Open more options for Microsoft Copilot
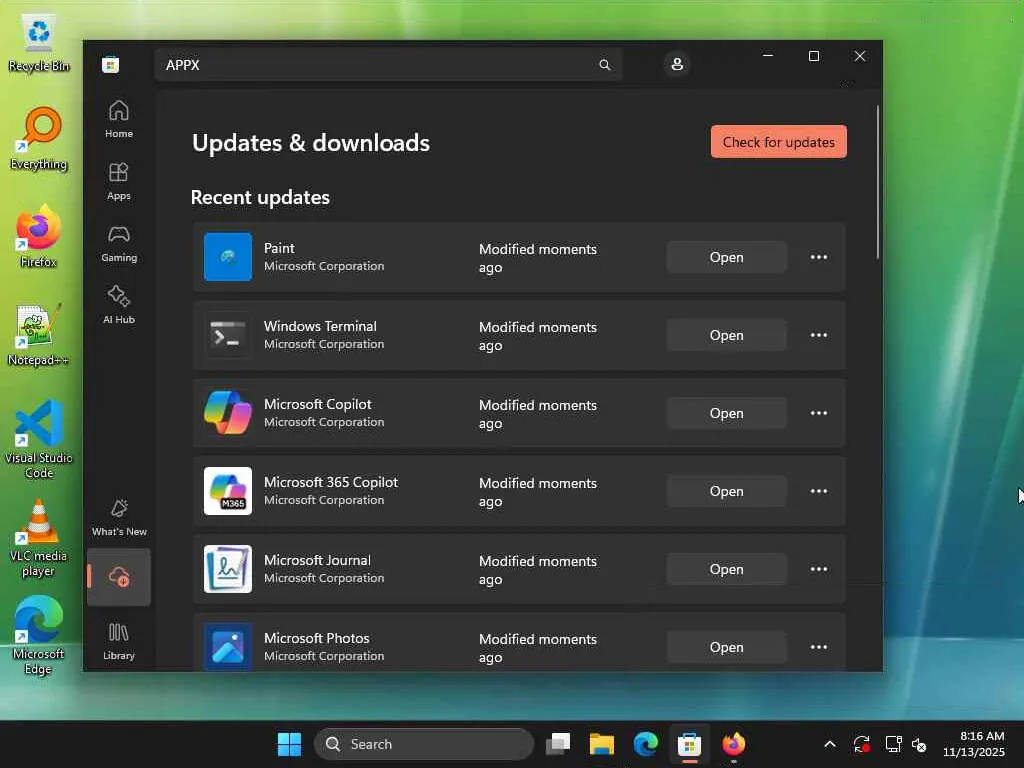Viewport: 1024px width, 768px height. pos(819,413)
